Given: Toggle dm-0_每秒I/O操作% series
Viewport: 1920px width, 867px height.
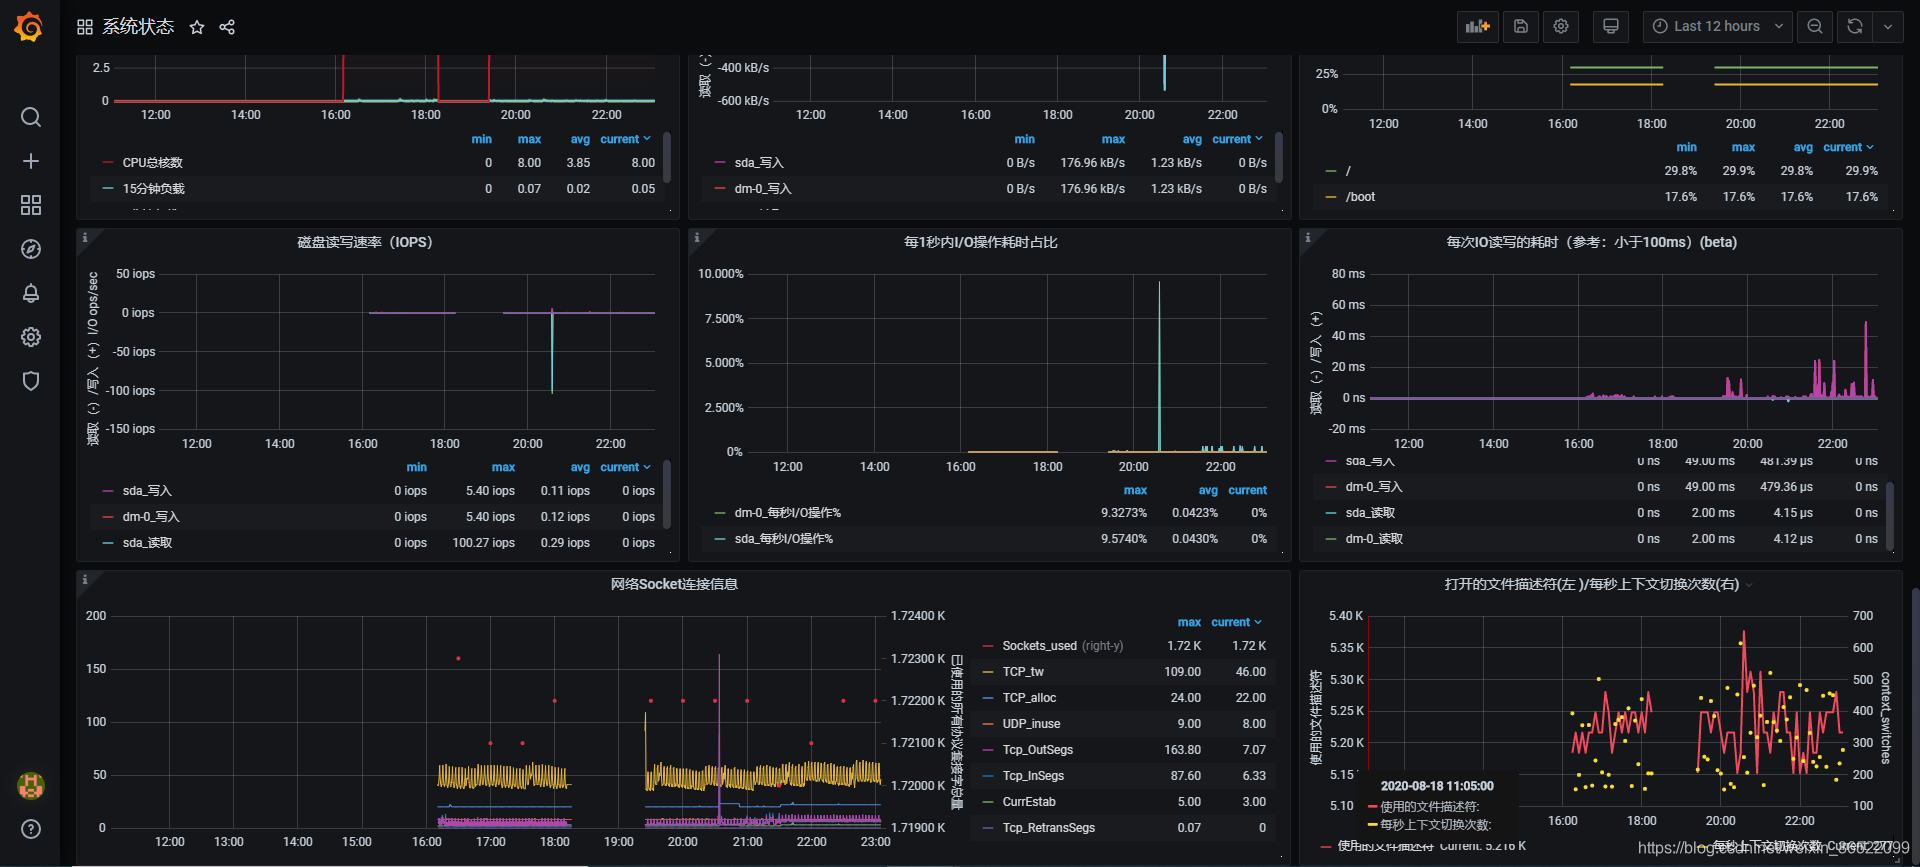Looking at the screenshot, I should coord(787,513).
